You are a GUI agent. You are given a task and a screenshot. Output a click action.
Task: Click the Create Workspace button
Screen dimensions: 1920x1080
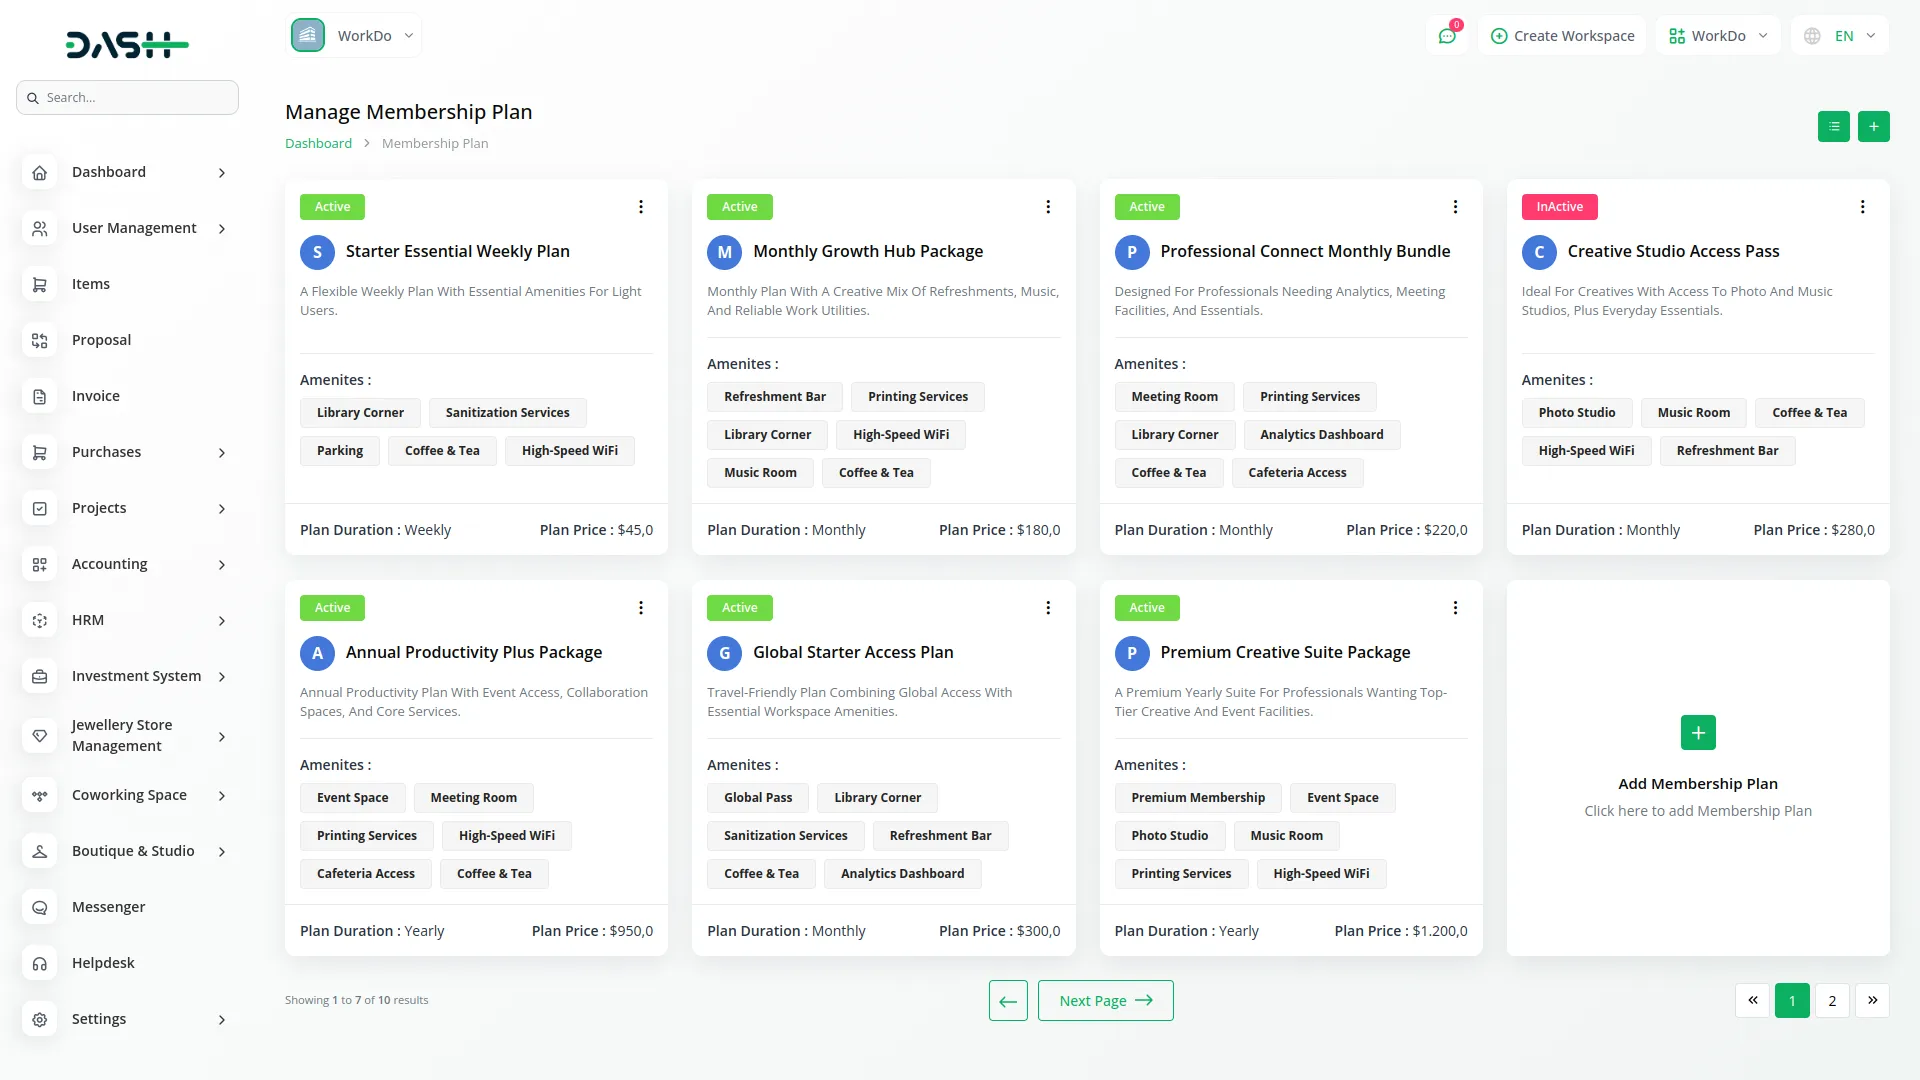[1562, 35]
